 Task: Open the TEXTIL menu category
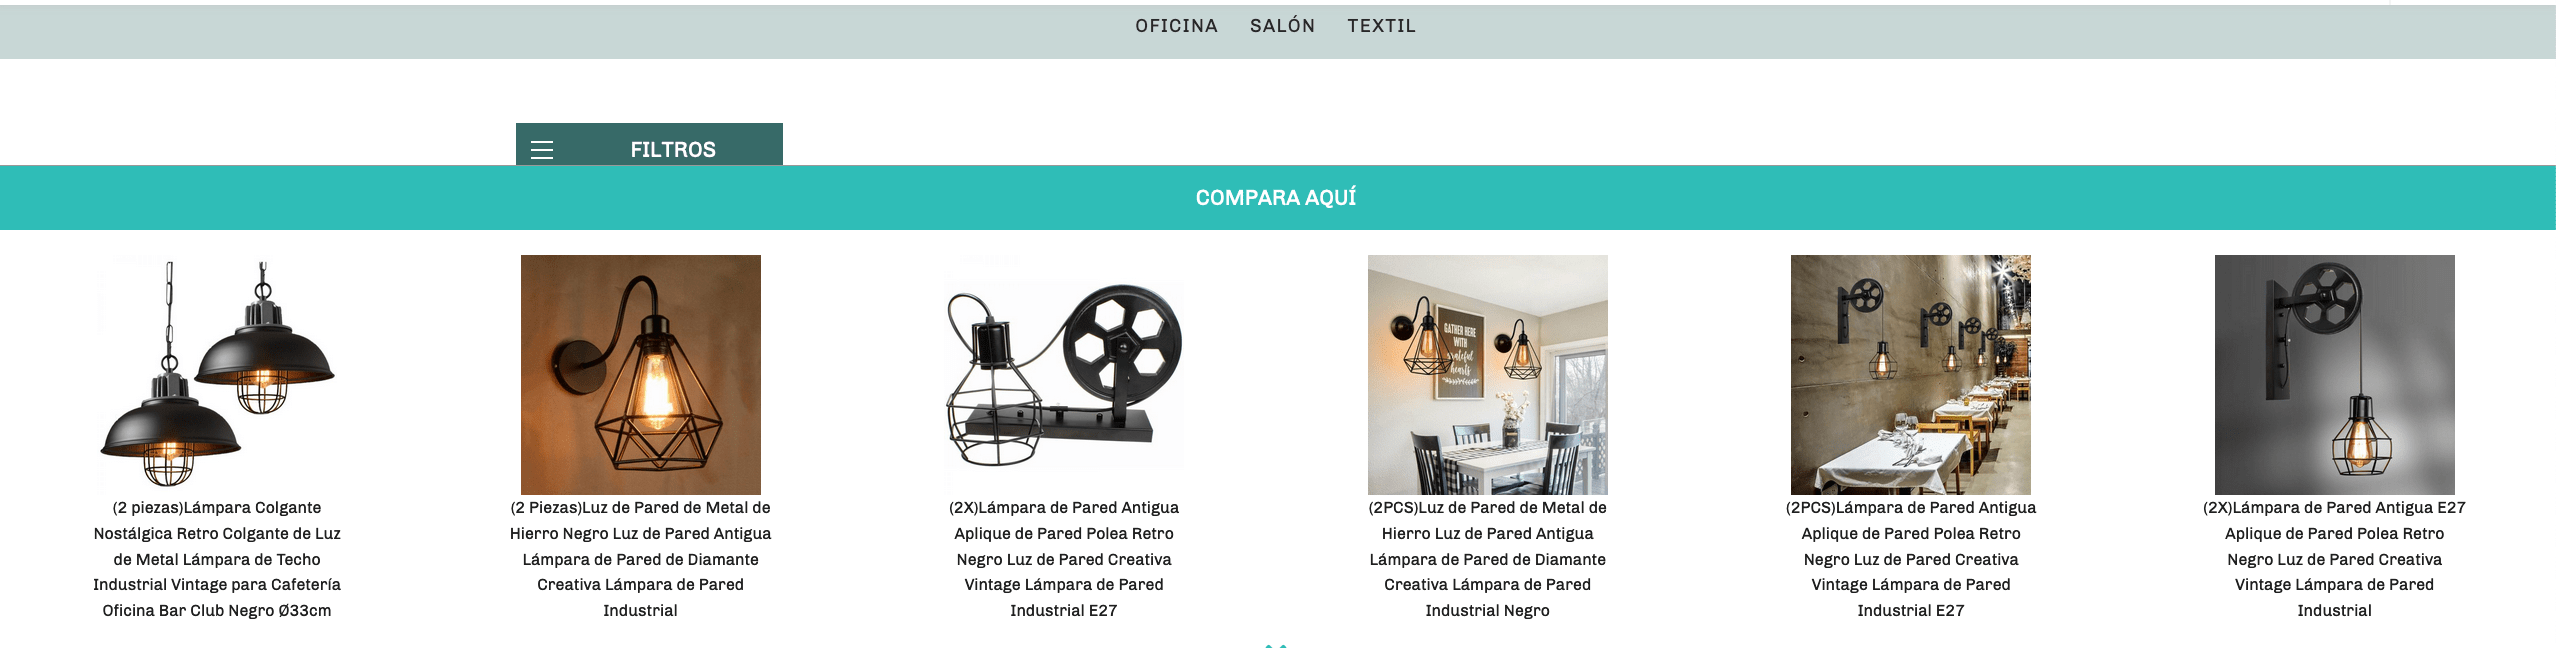click(x=1381, y=26)
